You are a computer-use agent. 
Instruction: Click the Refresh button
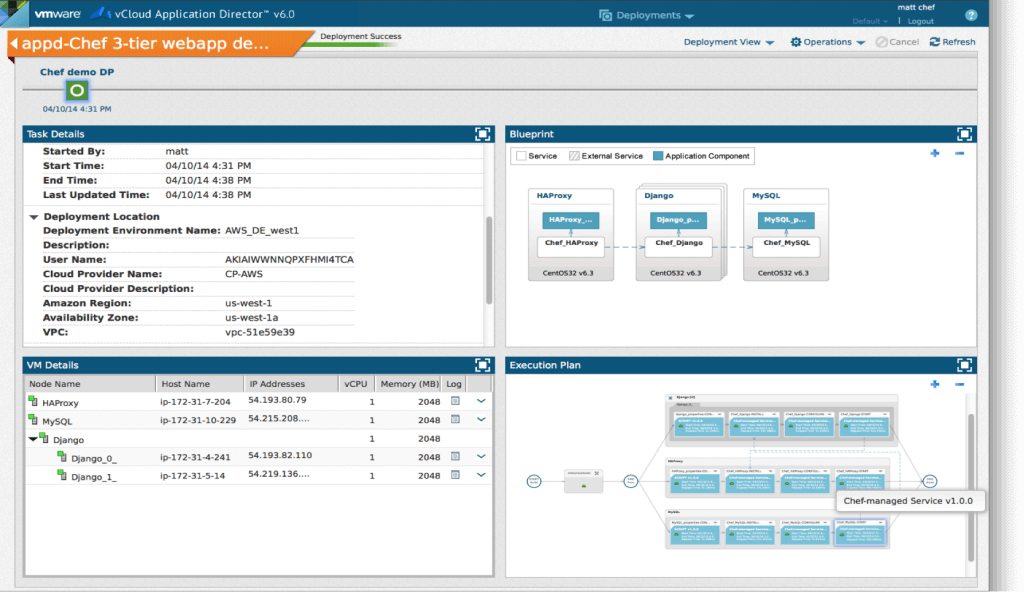pyautogui.click(x=952, y=42)
